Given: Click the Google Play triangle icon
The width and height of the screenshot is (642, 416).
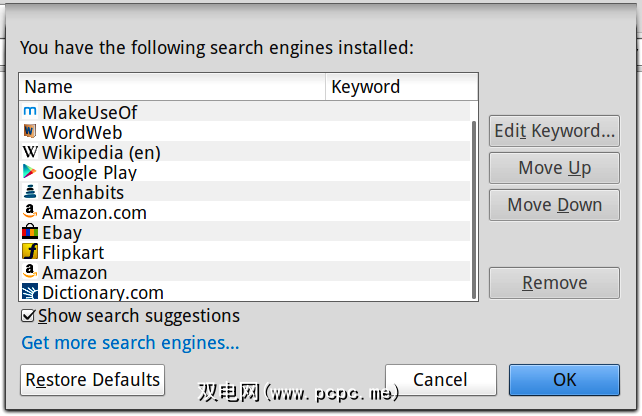Looking at the screenshot, I should (30, 172).
